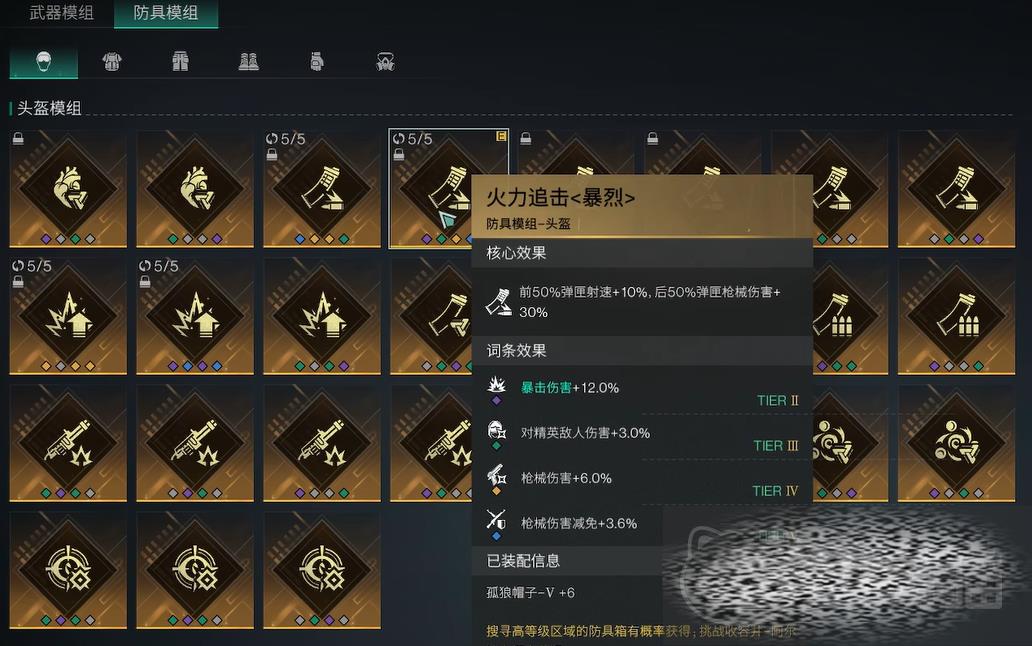Click lock icon on first heart module
The width and height of the screenshot is (1032, 646).
18,138
